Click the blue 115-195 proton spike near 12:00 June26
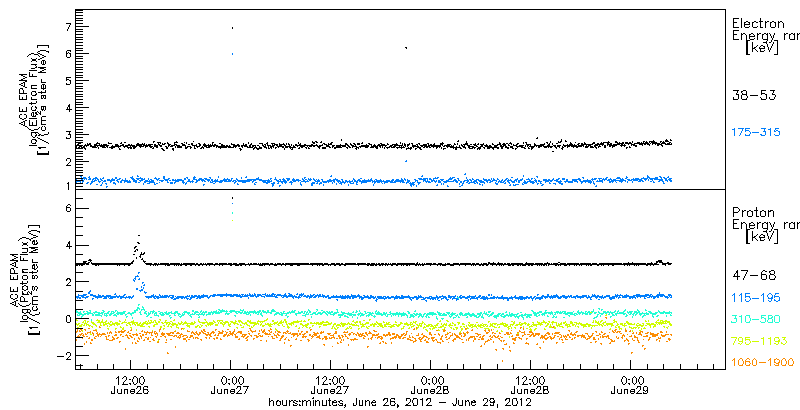Screen dimensions: 800x410 pos(139,283)
